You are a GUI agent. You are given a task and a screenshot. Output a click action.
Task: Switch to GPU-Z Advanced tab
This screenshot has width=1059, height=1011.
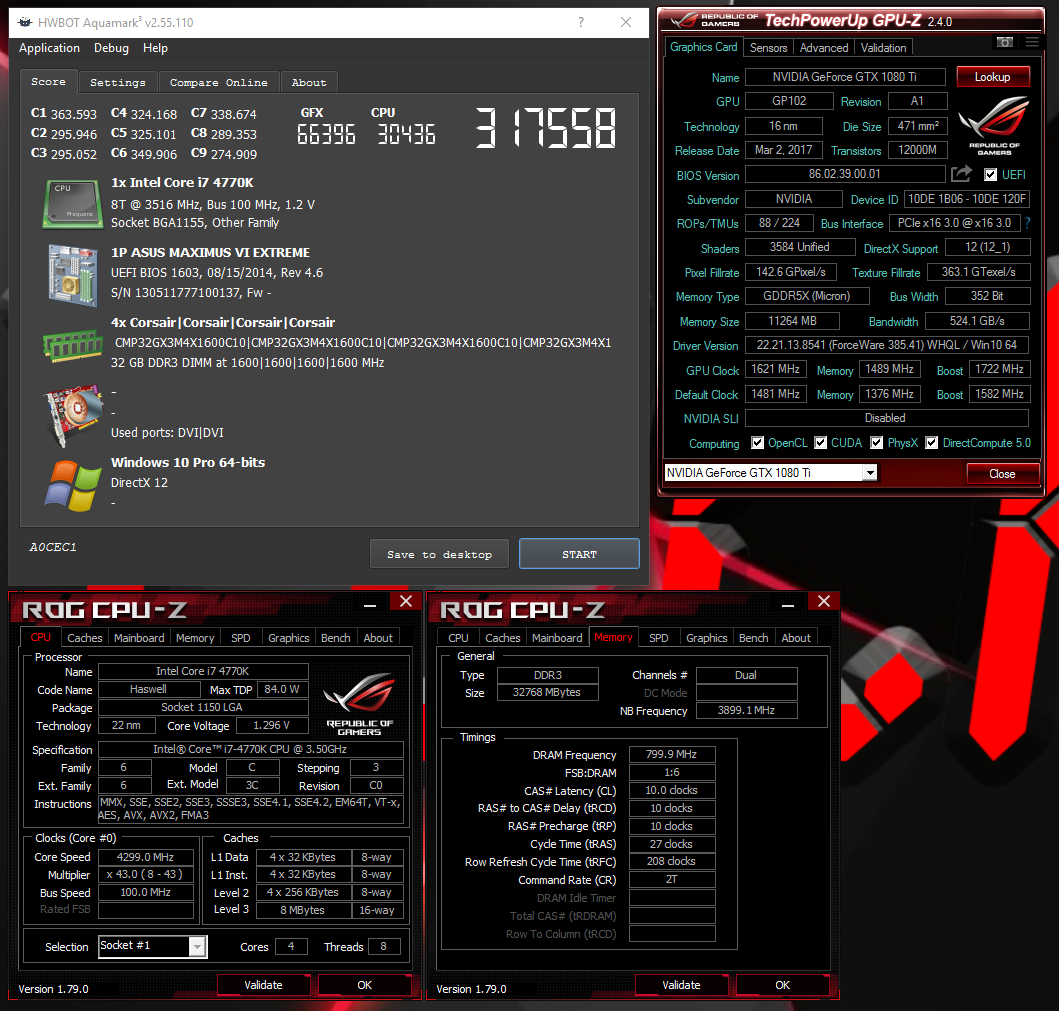coord(824,48)
